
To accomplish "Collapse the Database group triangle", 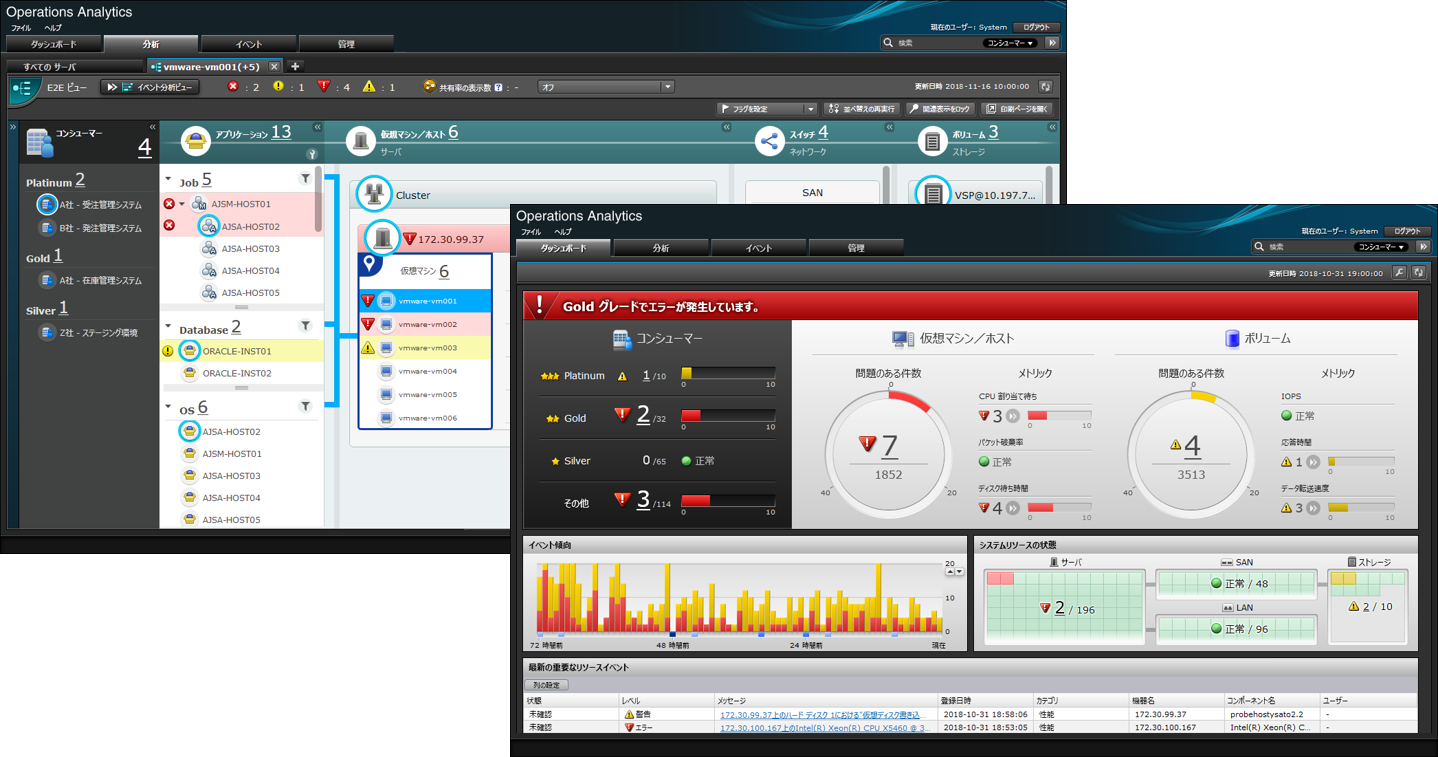I will coord(167,328).
